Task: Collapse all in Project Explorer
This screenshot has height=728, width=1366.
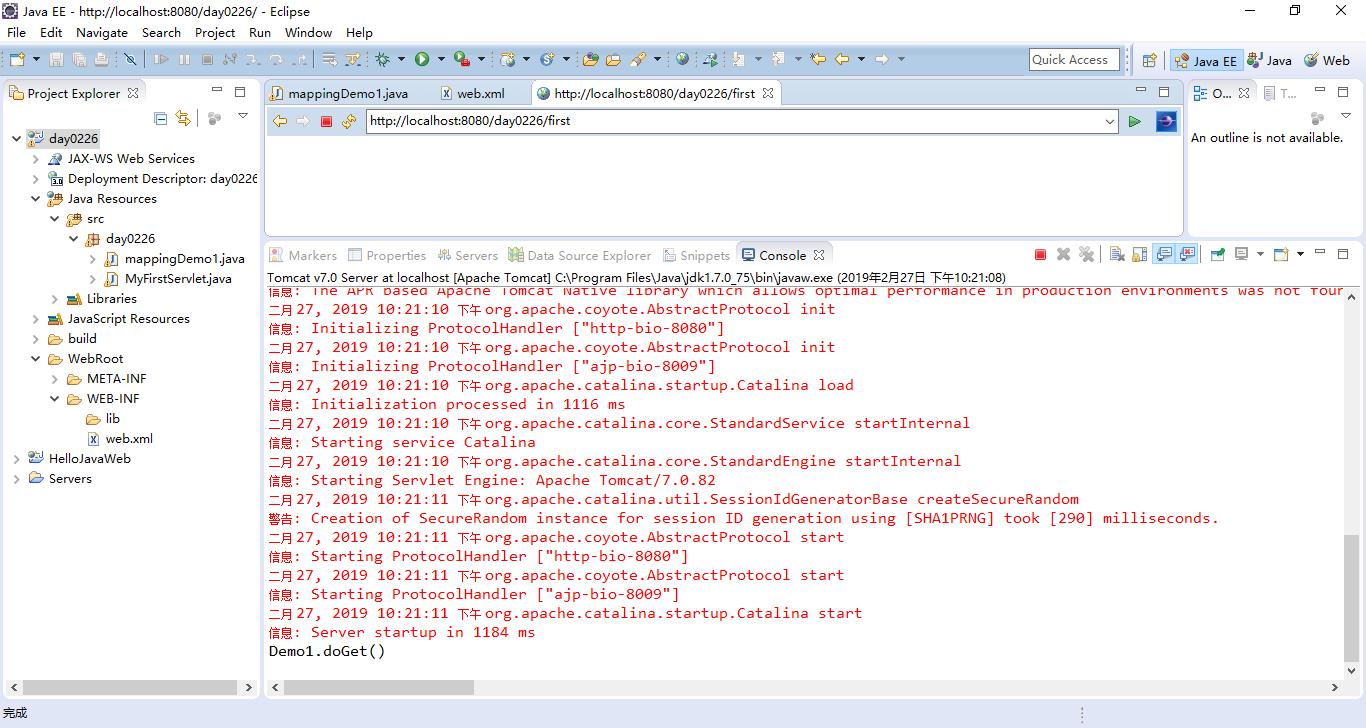Action: click(160, 118)
